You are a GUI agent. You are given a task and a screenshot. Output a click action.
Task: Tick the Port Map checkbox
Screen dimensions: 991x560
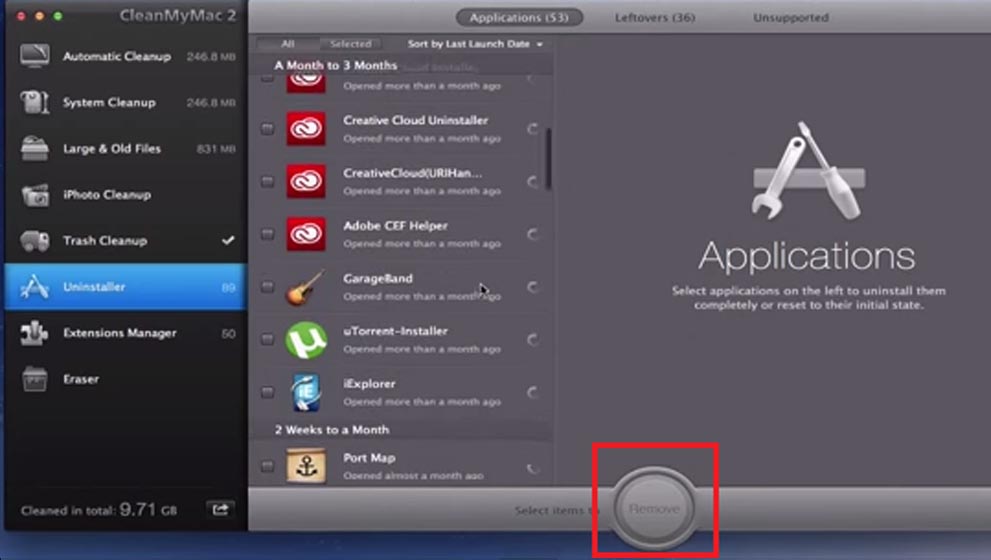(x=267, y=466)
